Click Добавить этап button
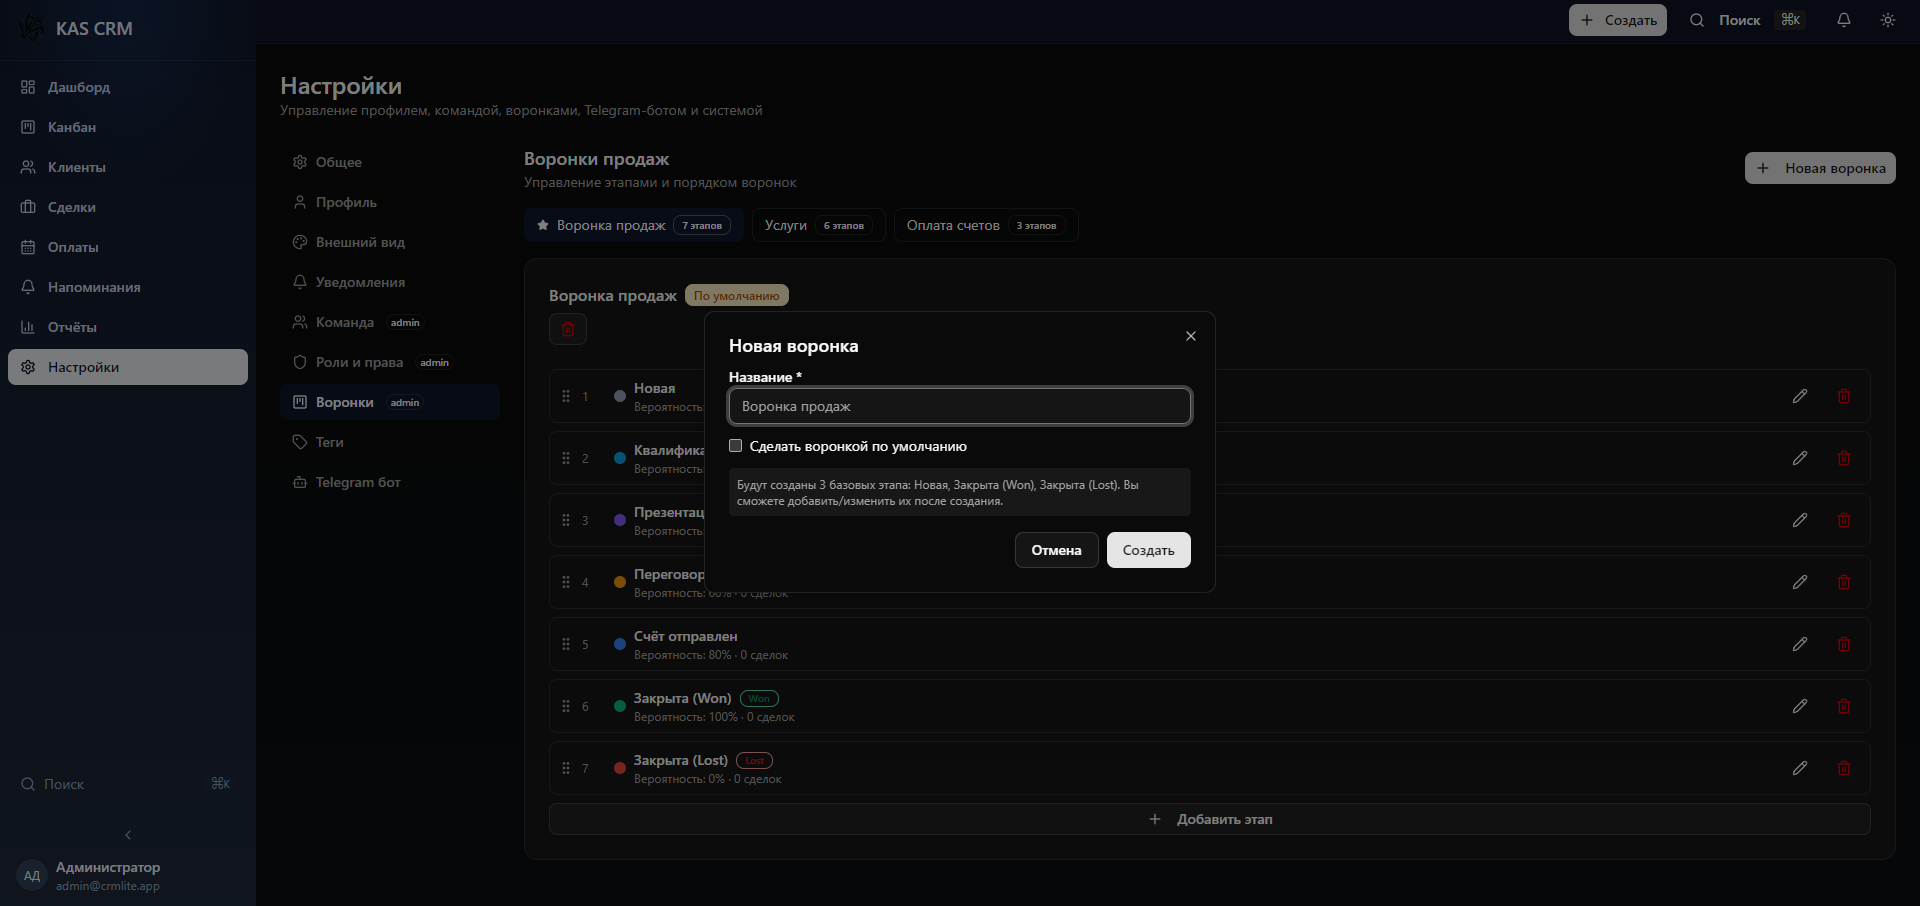Viewport: 1920px width, 906px height. tap(1210, 819)
